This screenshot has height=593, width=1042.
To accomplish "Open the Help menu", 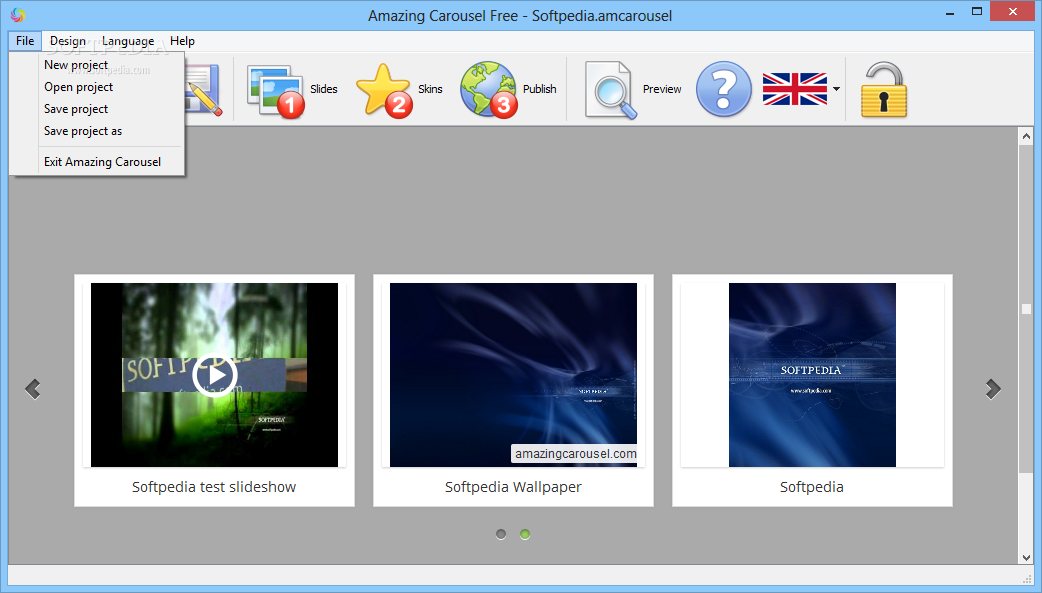I will (182, 41).
